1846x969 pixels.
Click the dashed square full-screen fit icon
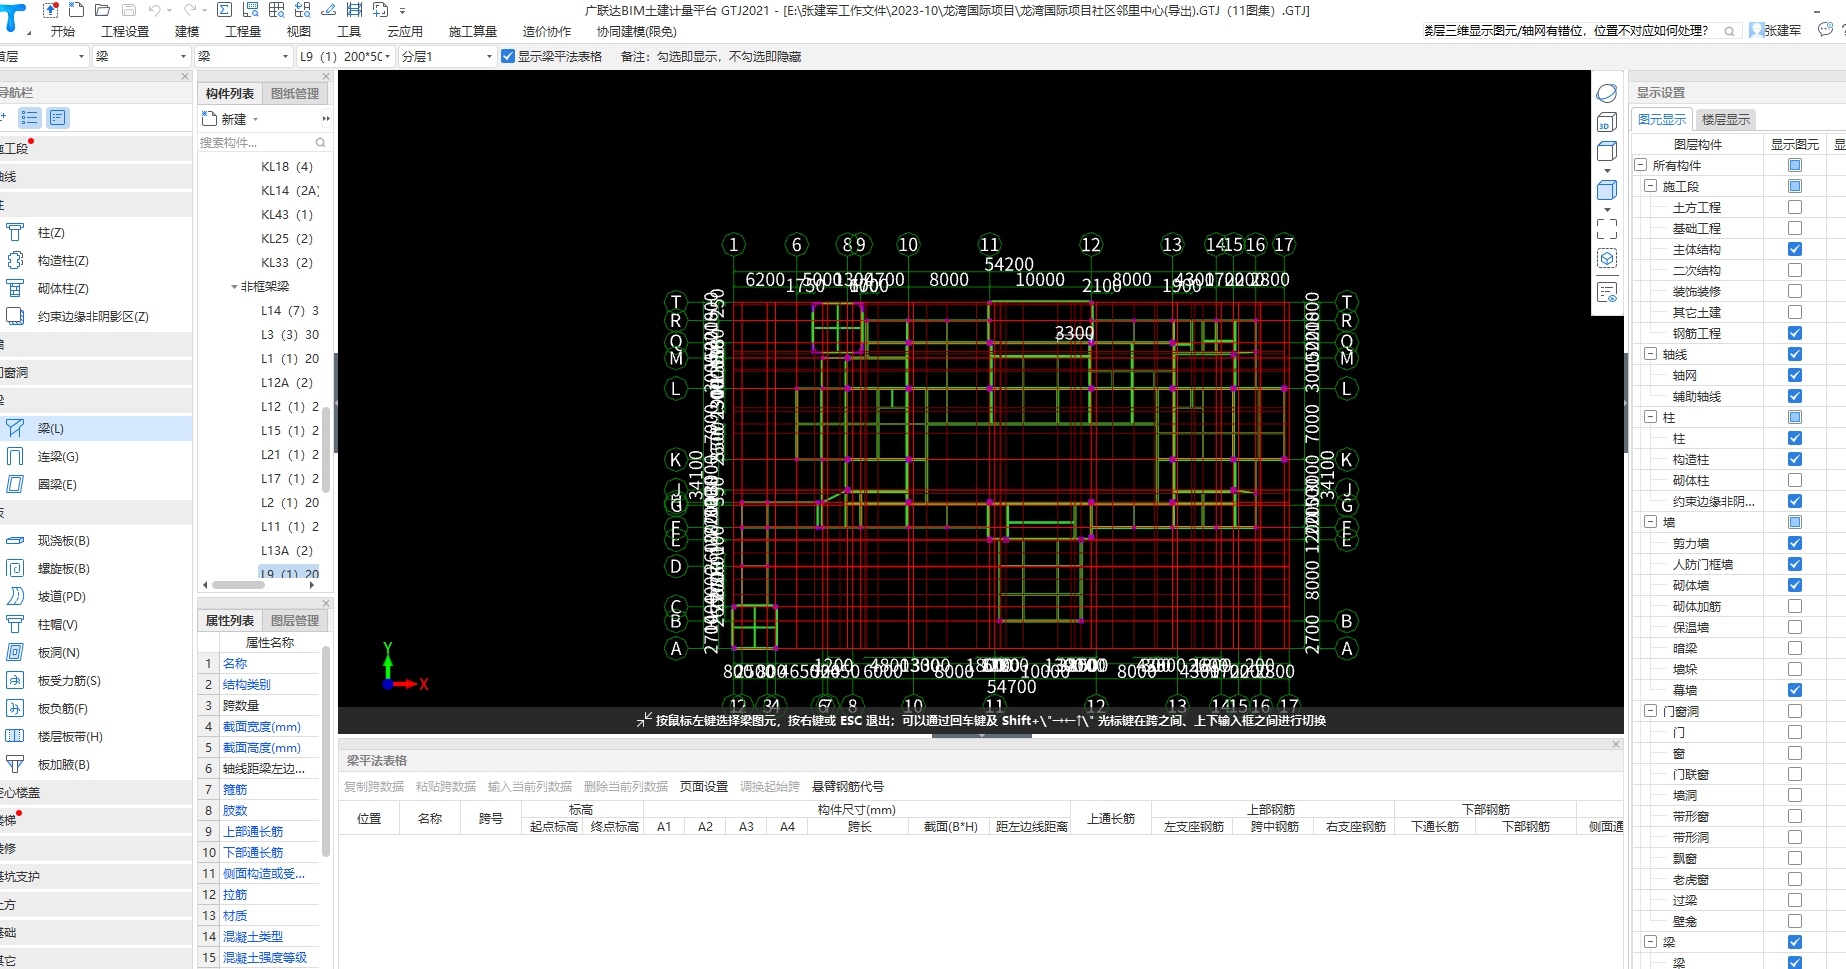[x=1607, y=228]
